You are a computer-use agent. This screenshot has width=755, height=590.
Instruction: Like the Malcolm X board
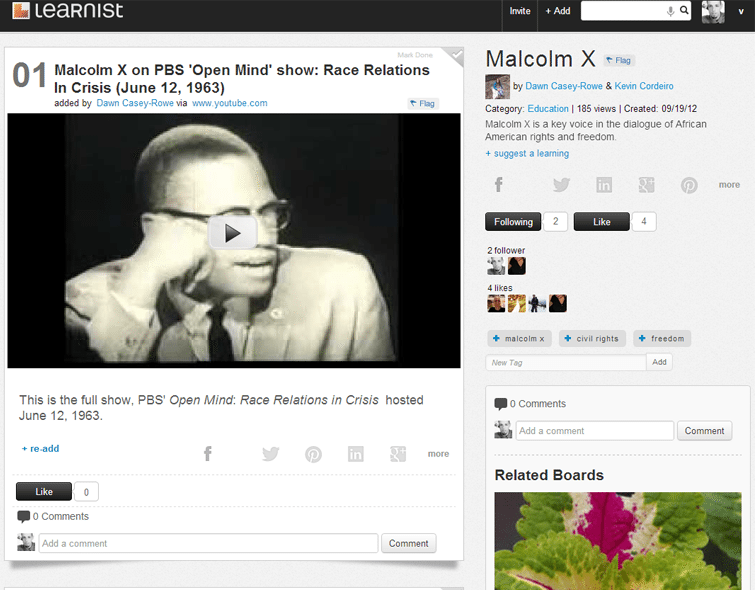pyautogui.click(x=601, y=222)
